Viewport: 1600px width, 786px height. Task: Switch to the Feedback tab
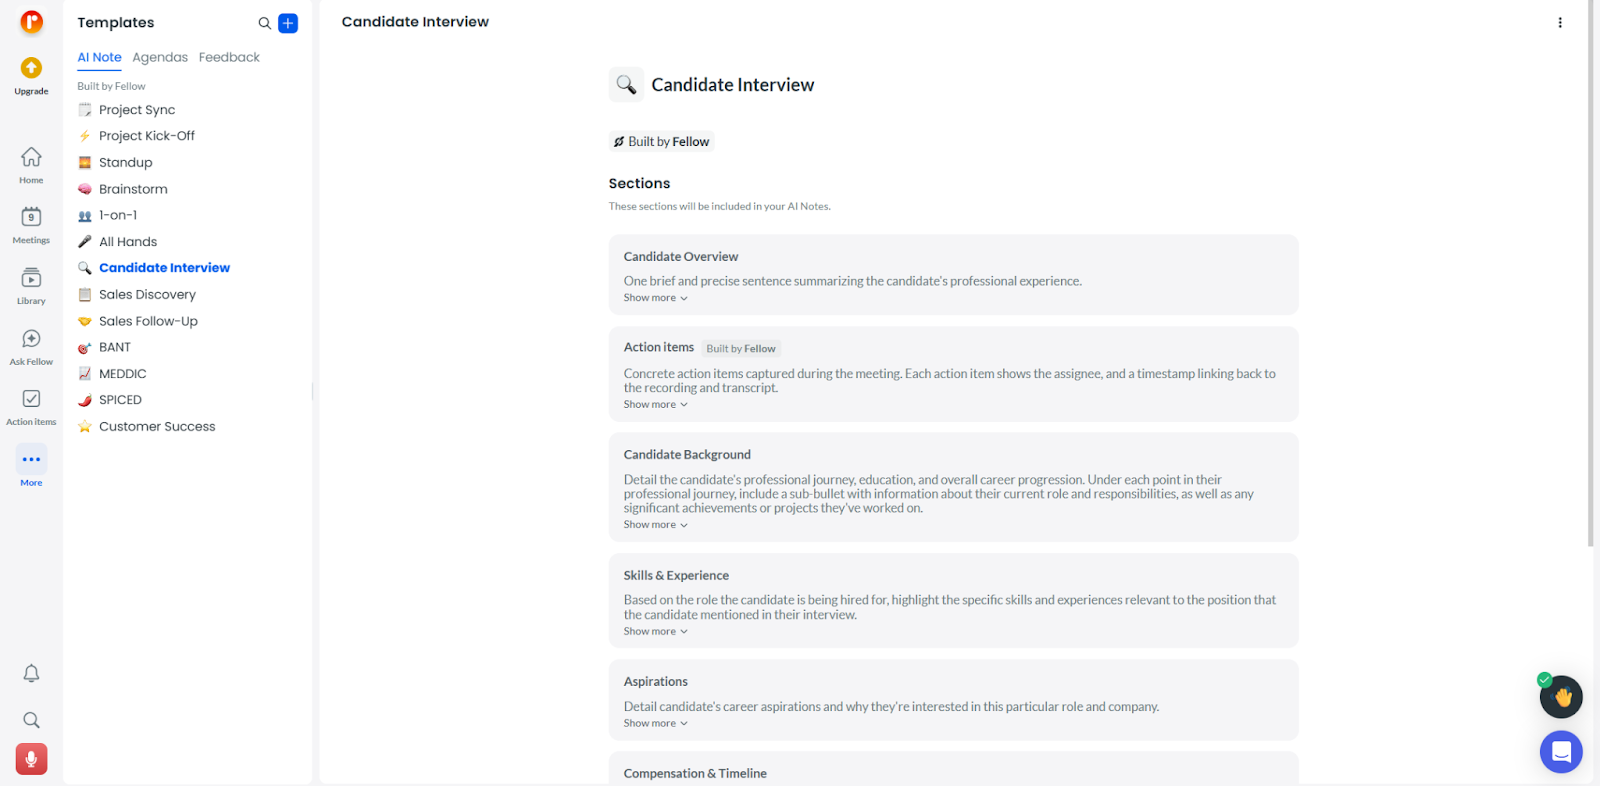click(x=229, y=58)
